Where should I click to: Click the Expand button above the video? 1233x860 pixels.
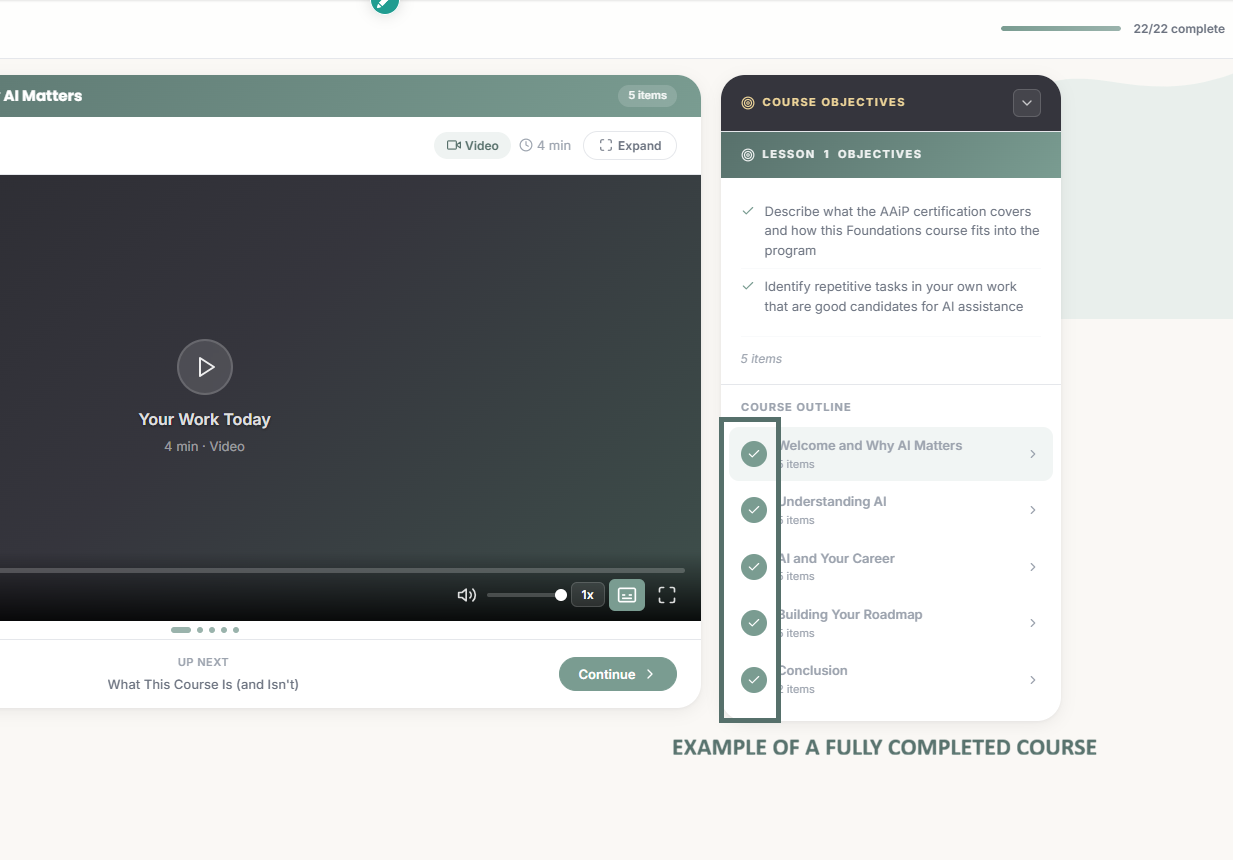pos(630,145)
